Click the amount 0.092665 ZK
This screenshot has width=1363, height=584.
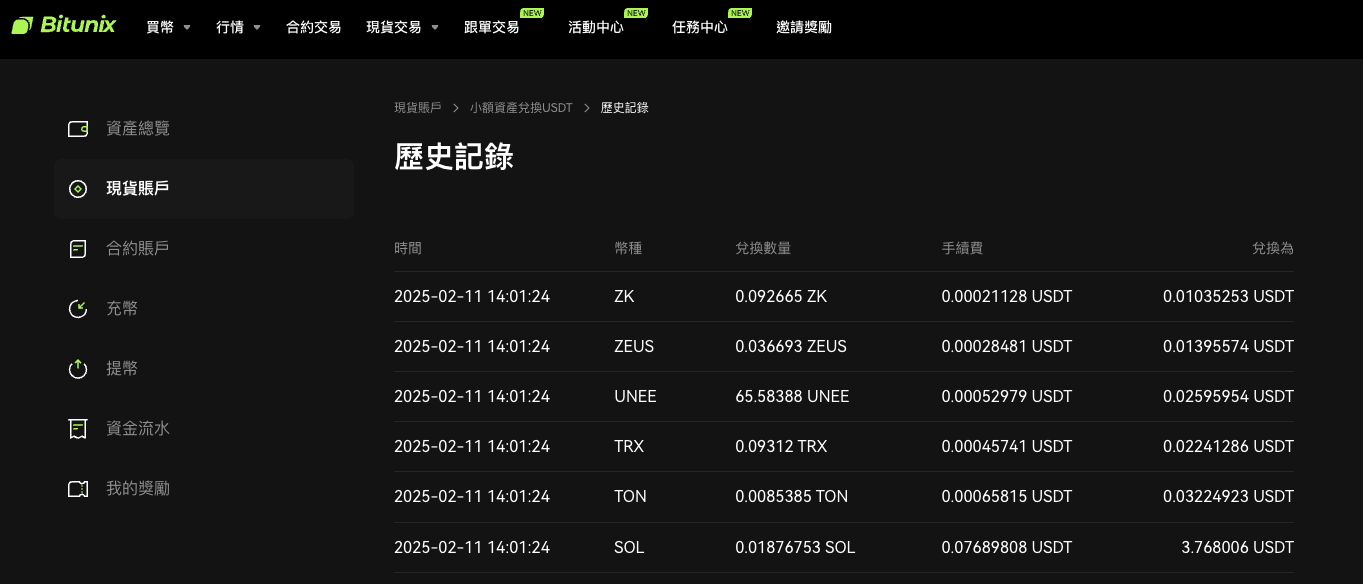pos(781,297)
